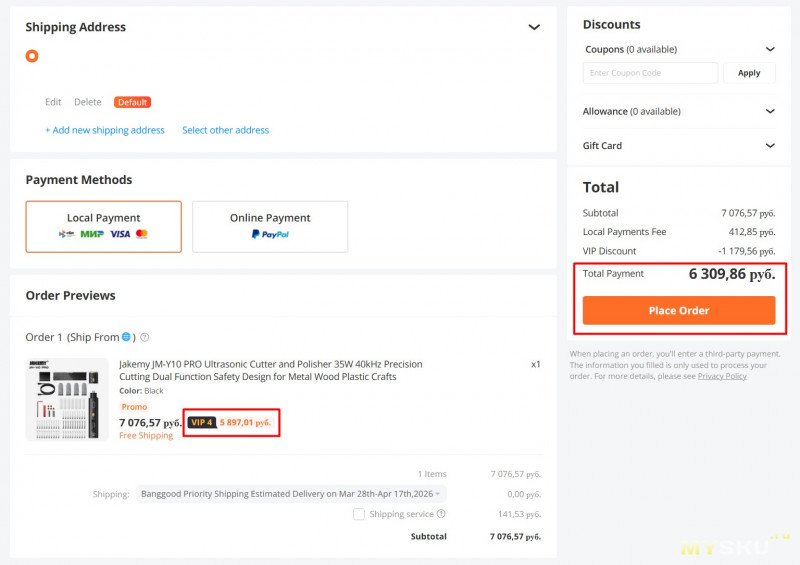The height and width of the screenshot is (565, 800).
Task: Open the Banggood Priority Shipping dropdown
Action: 291,494
